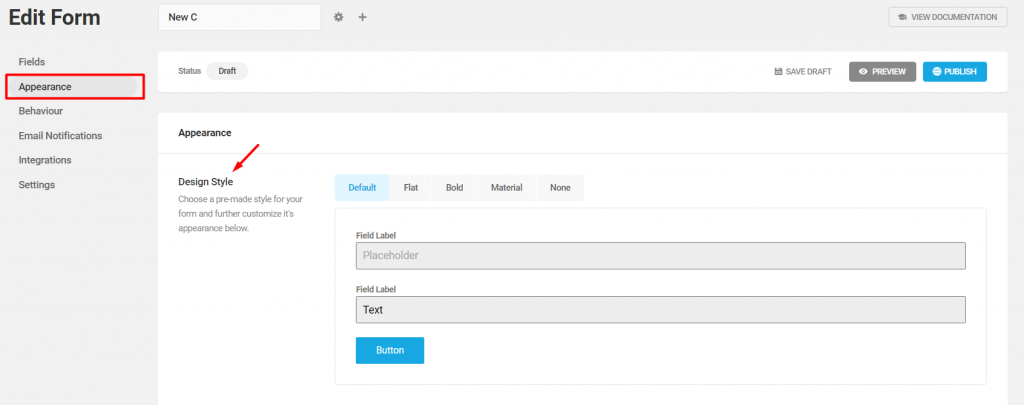Click the Publish button
The image size is (1024, 405).
954,72
